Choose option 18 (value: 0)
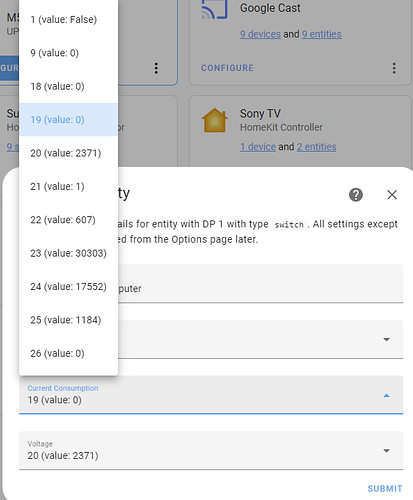 pyautogui.click(x=68, y=86)
